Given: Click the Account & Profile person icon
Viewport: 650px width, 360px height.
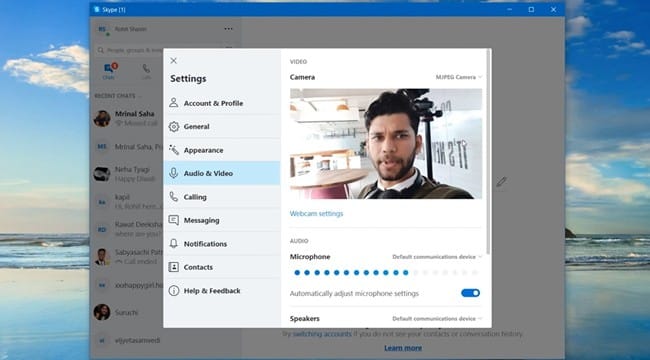Looking at the screenshot, I should tap(174, 103).
